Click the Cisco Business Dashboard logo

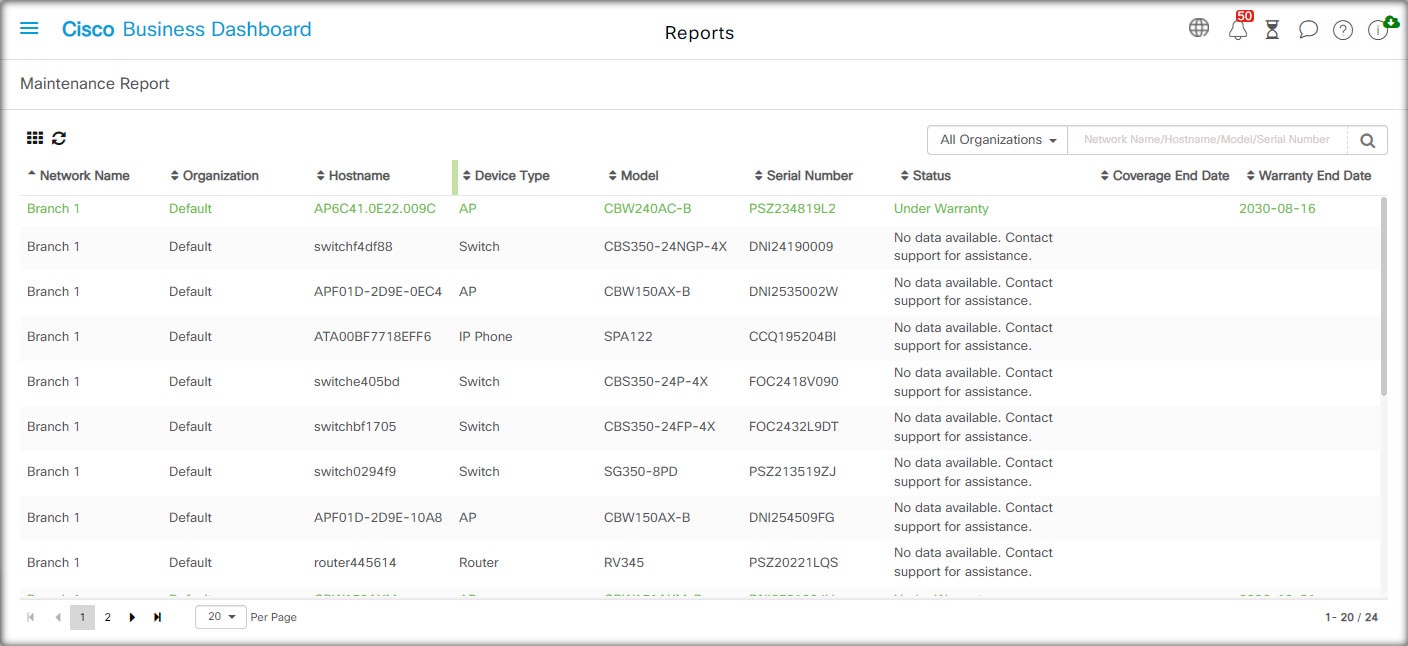(186, 29)
